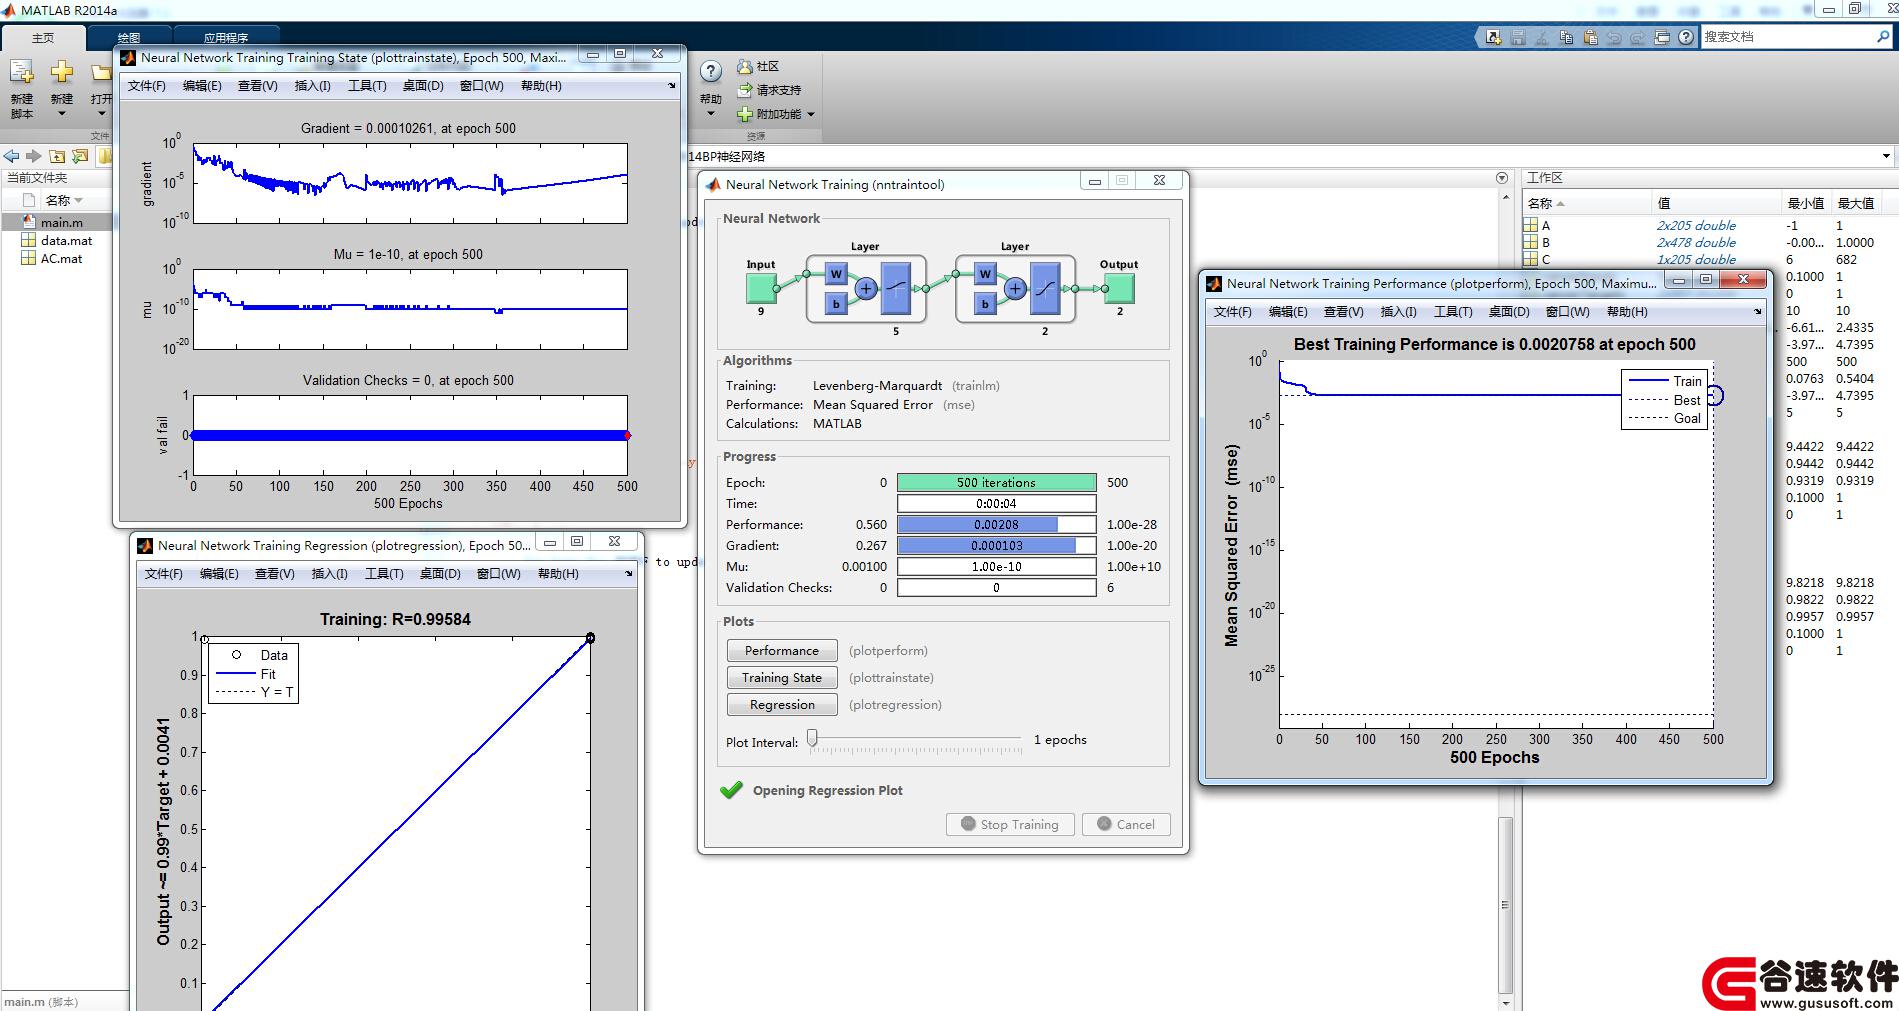Switch to the Plots (绘图) ribbon tab
1899x1011 pixels.
click(129, 38)
